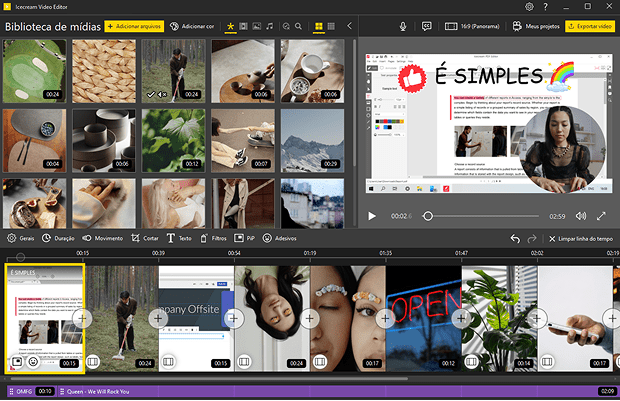Select the golf course aerial thumbnail
The height and width of the screenshot is (401, 620).
(34, 71)
